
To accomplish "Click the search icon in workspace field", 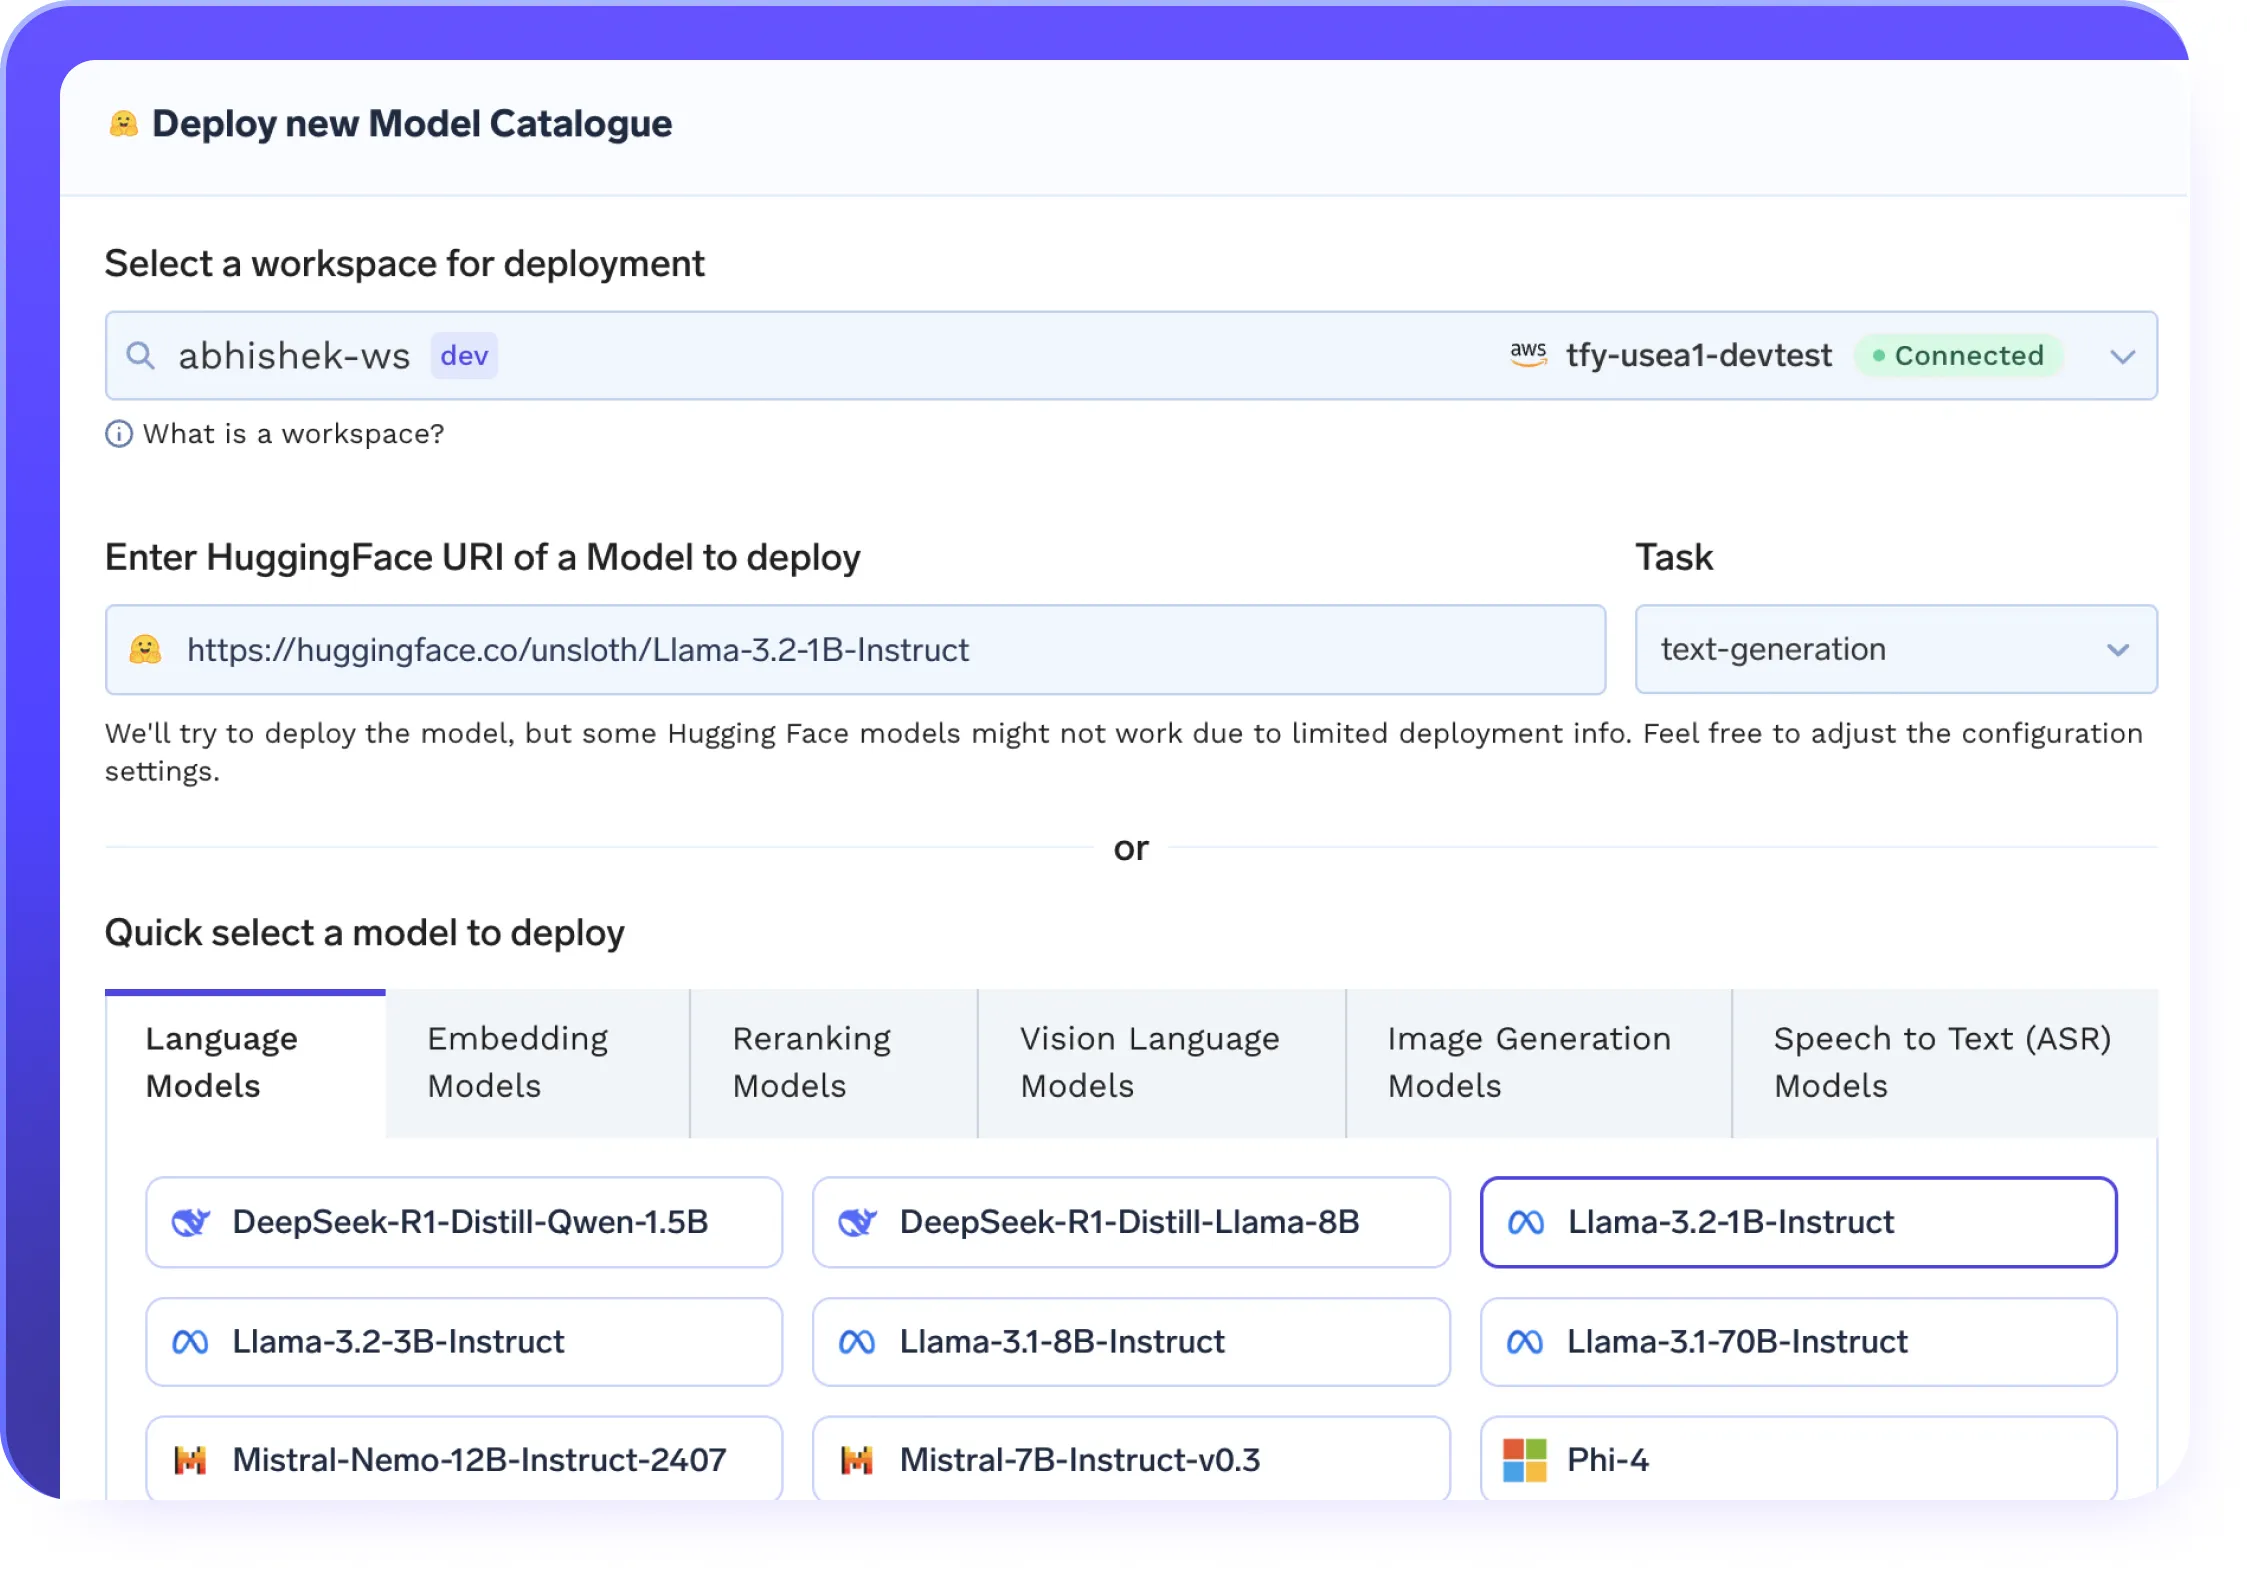I will tap(141, 356).
